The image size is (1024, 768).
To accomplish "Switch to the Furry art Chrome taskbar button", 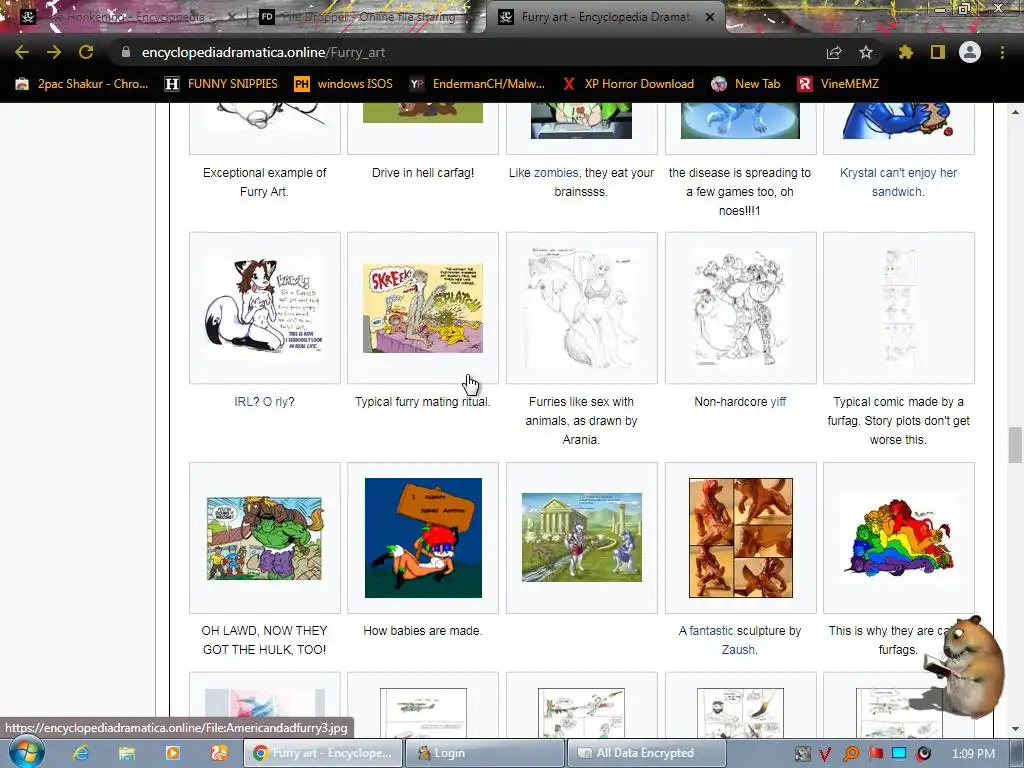I will click(322, 753).
